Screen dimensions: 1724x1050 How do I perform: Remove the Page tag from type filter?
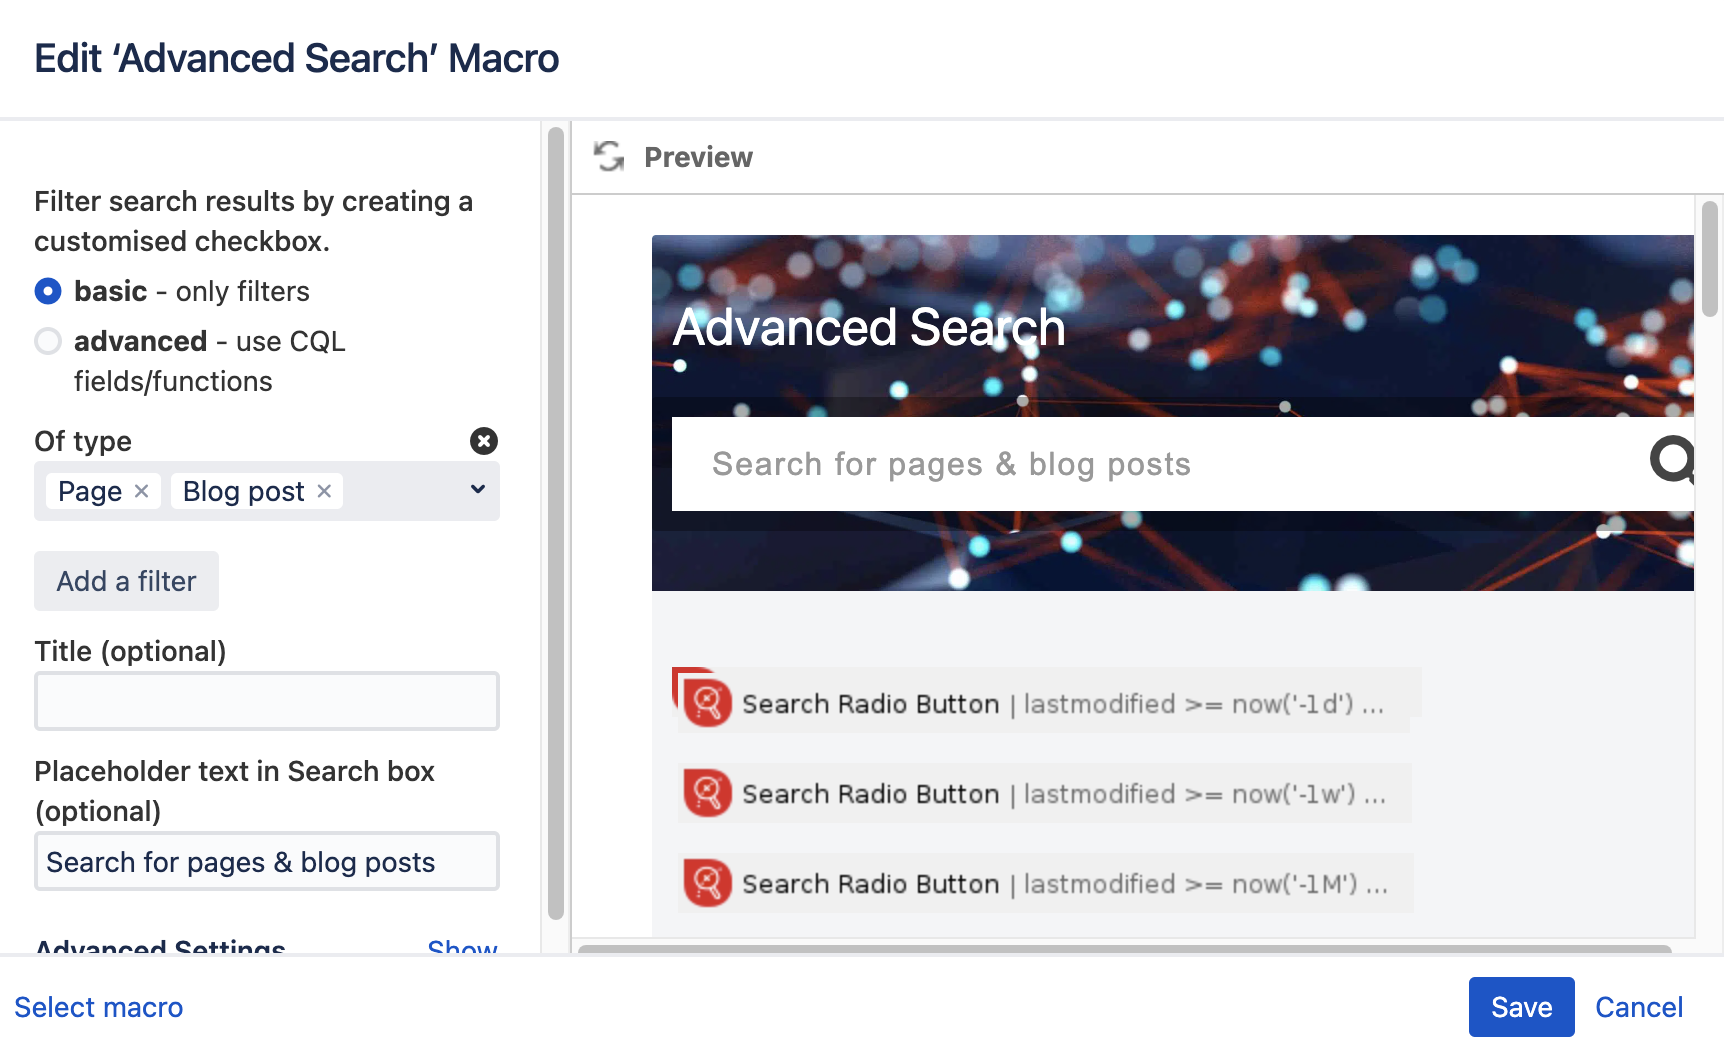[x=142, y=491]
